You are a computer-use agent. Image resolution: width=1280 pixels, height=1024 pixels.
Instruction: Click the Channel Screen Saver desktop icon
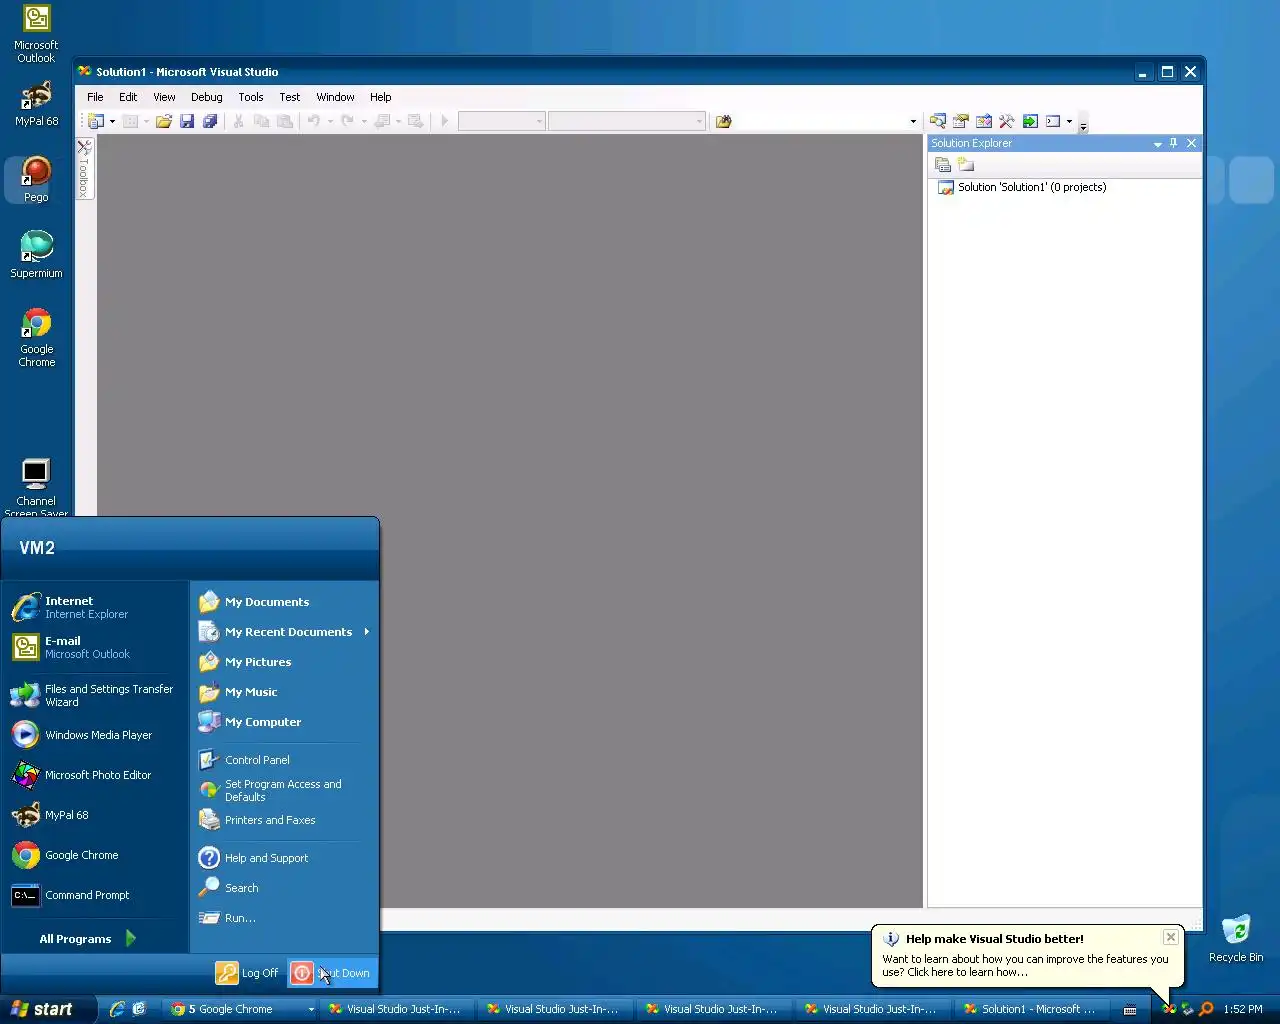click(36, 486)
